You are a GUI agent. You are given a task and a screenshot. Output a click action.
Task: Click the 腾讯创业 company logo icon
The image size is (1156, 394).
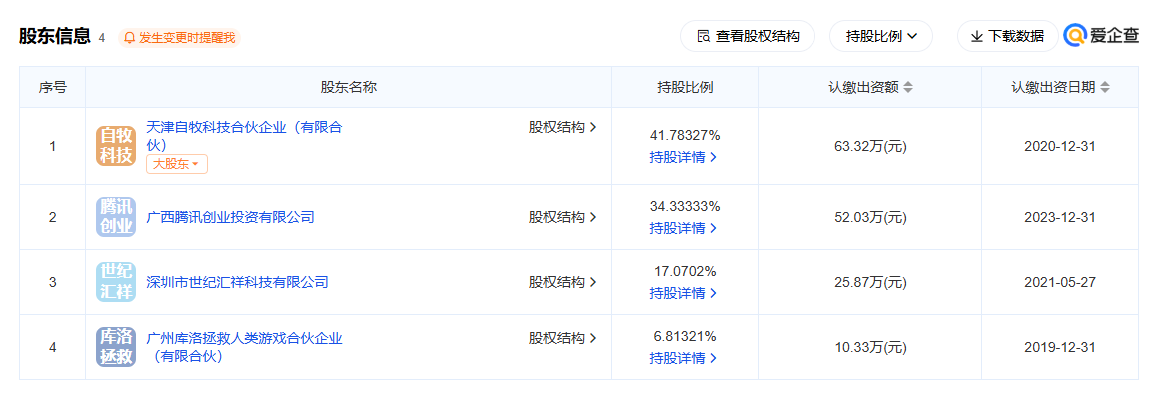116,217
